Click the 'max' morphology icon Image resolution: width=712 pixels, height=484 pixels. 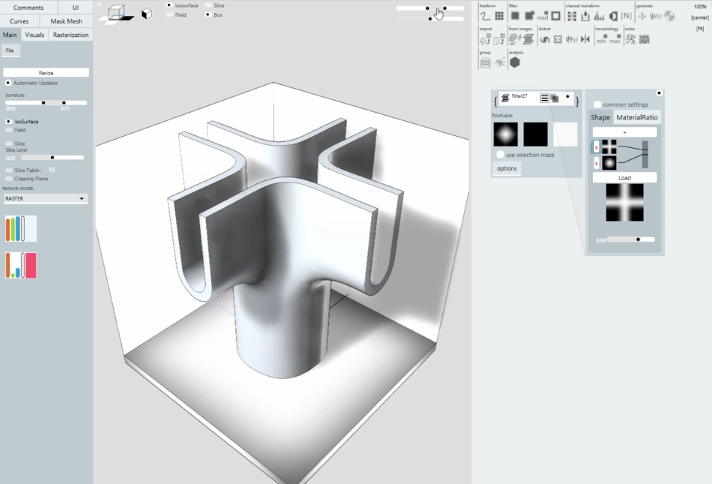[x=615, y=40]
